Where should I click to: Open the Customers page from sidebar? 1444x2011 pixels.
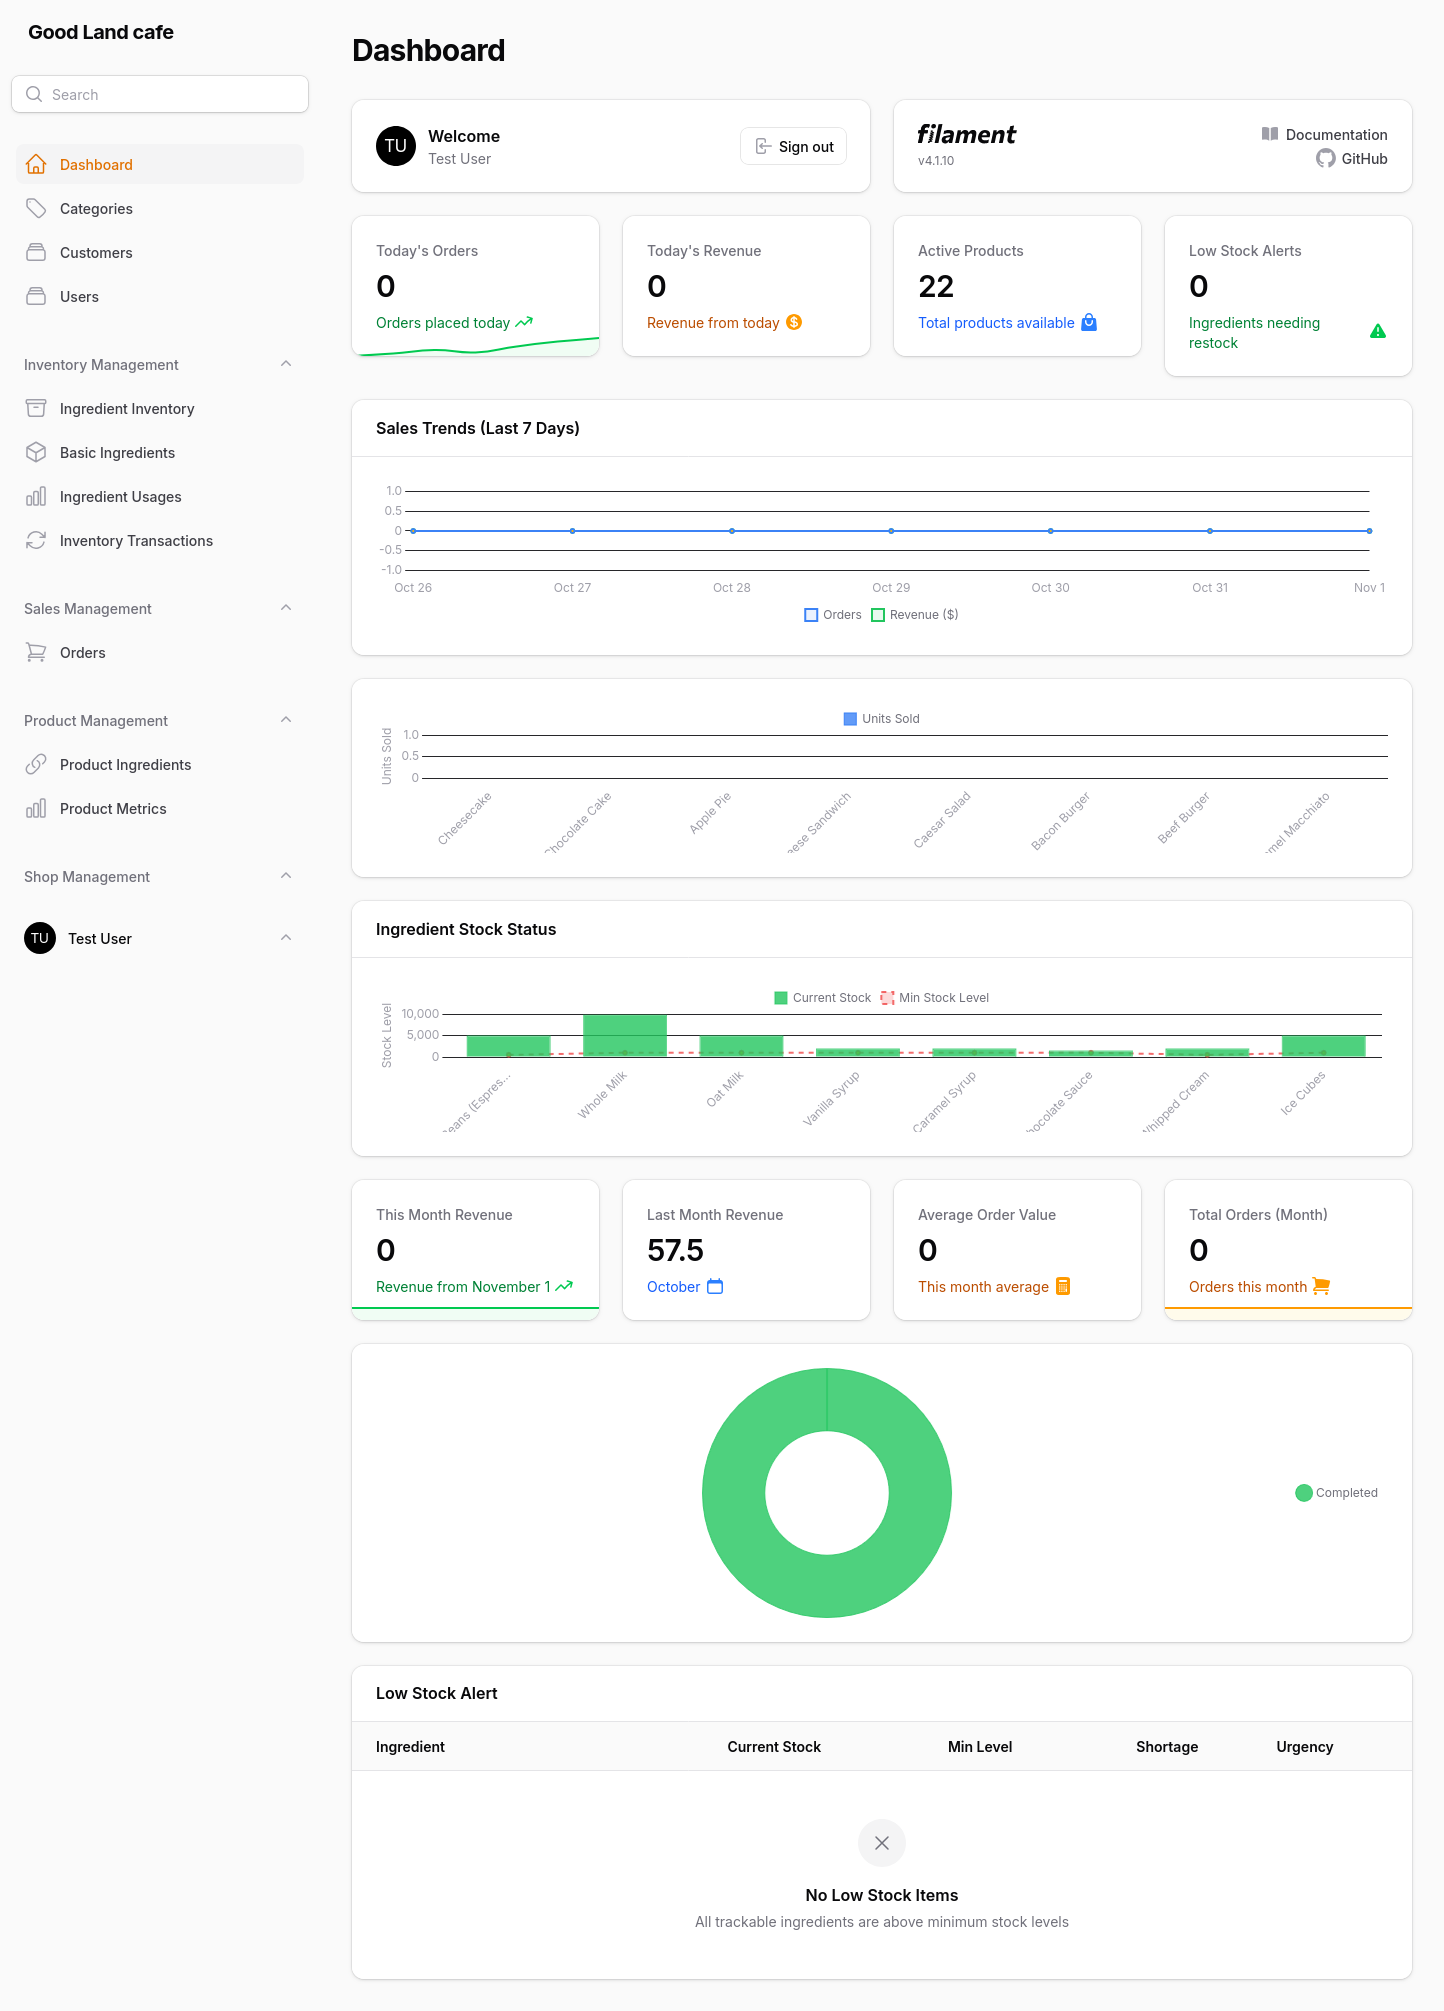[96, 253]
